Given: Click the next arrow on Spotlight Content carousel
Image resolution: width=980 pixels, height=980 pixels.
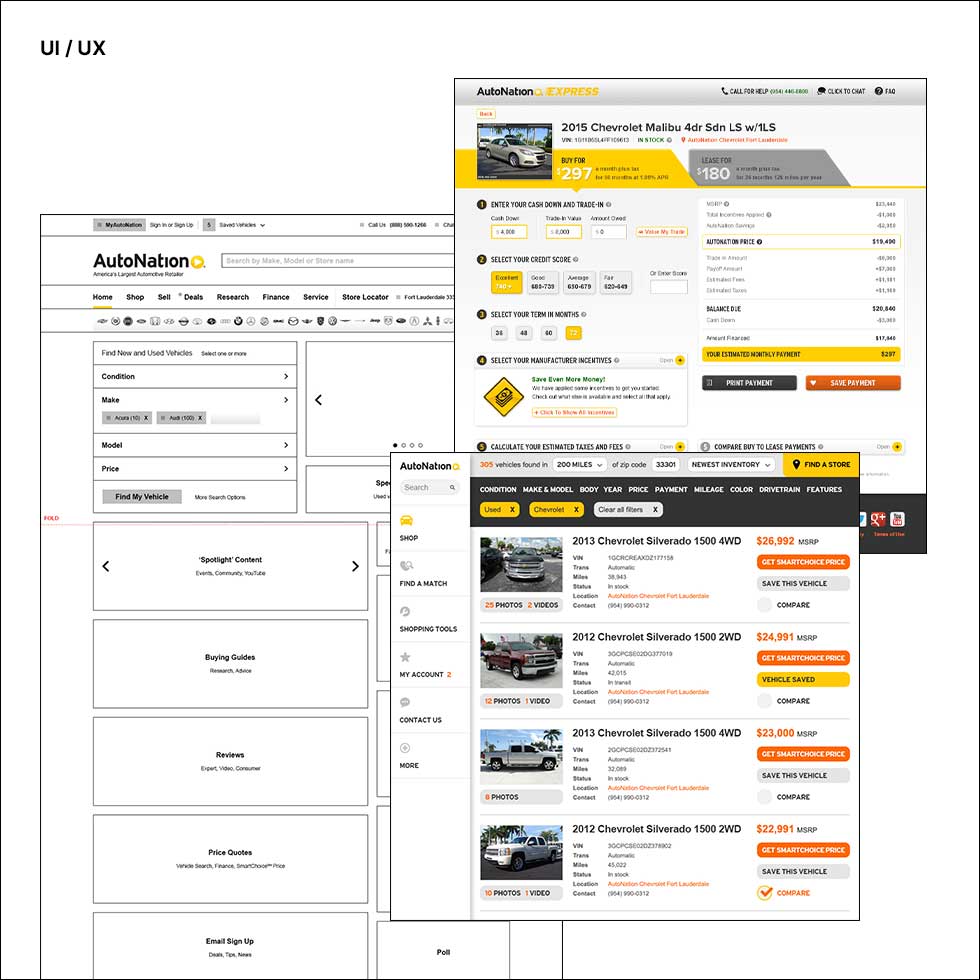Looking at the screenshot, I should click(355, 566).
